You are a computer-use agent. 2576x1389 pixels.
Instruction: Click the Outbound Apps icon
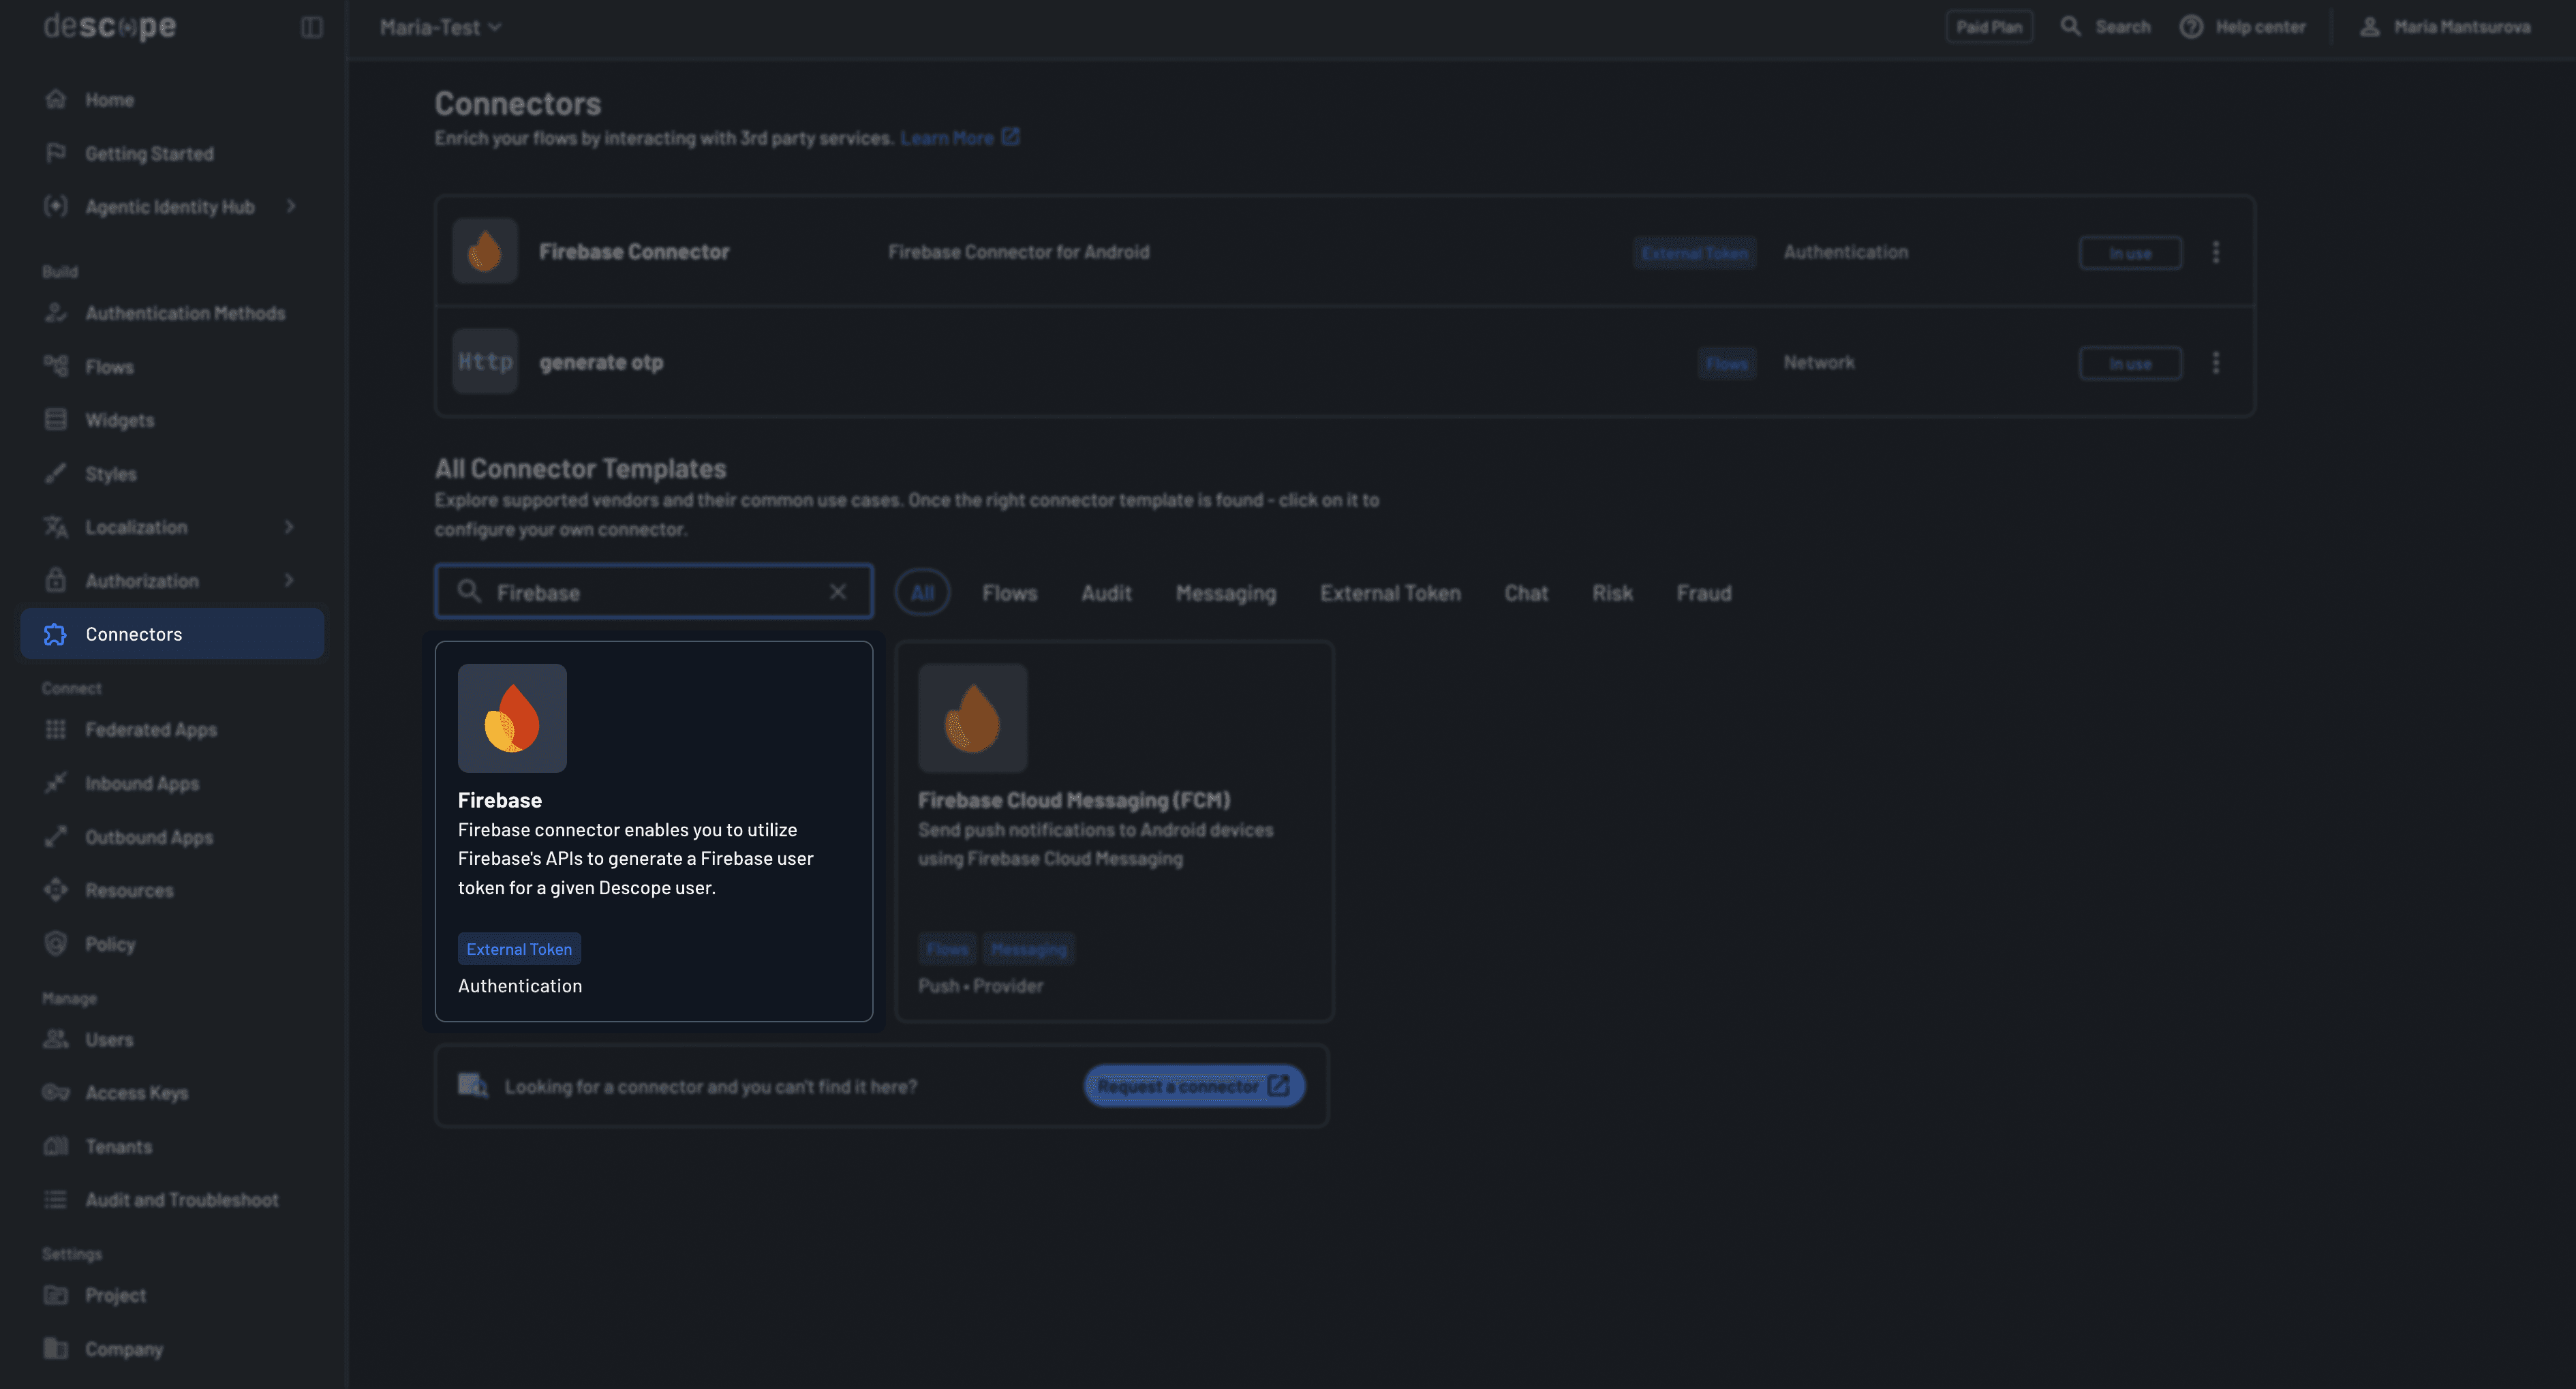coord(56,836)
